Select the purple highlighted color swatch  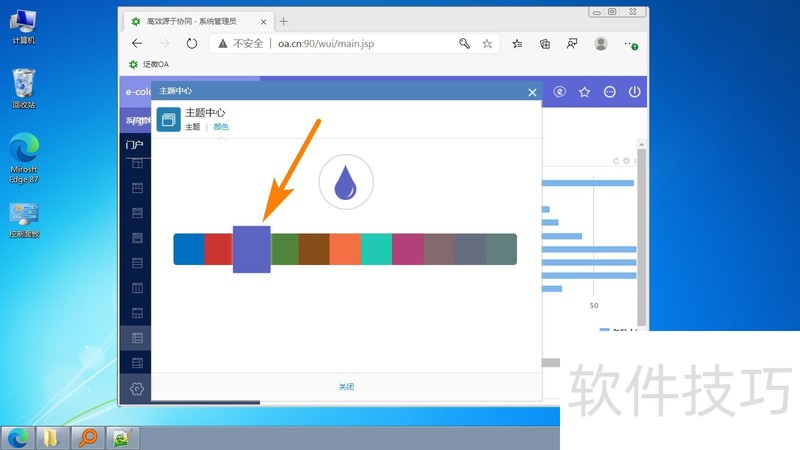[x=252, y=249]
